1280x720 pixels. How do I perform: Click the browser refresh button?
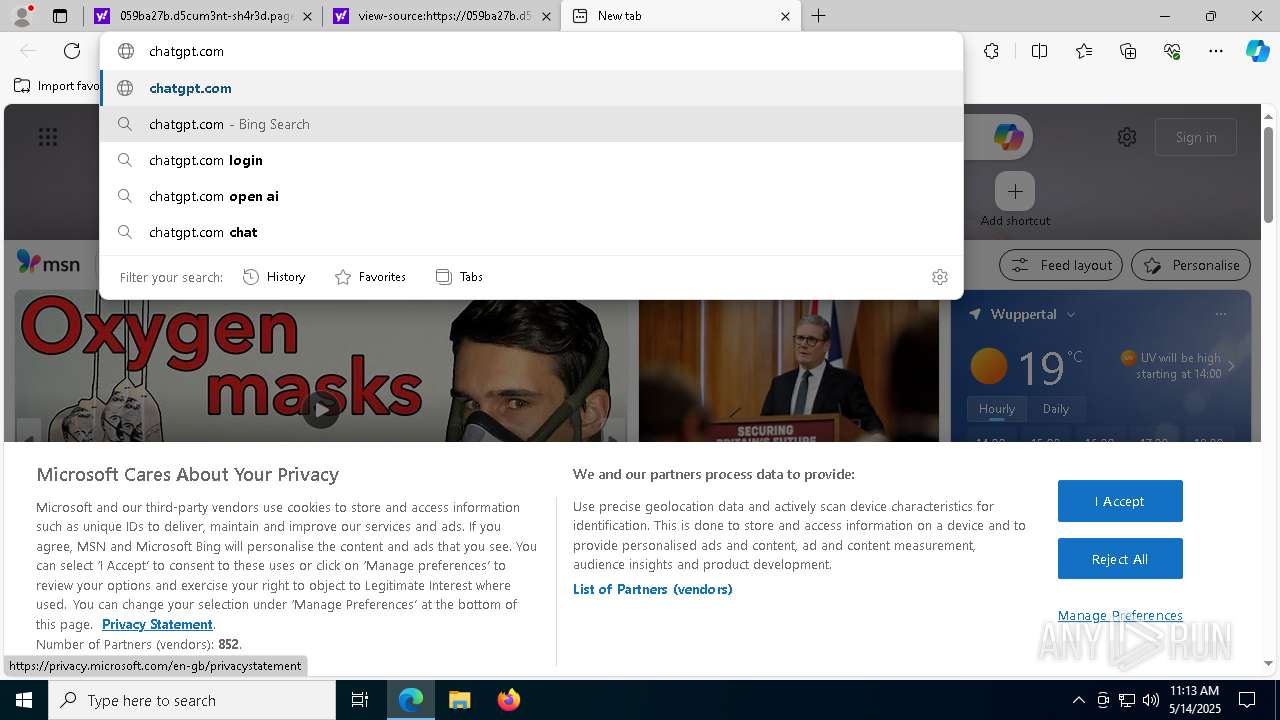point(72,51)
